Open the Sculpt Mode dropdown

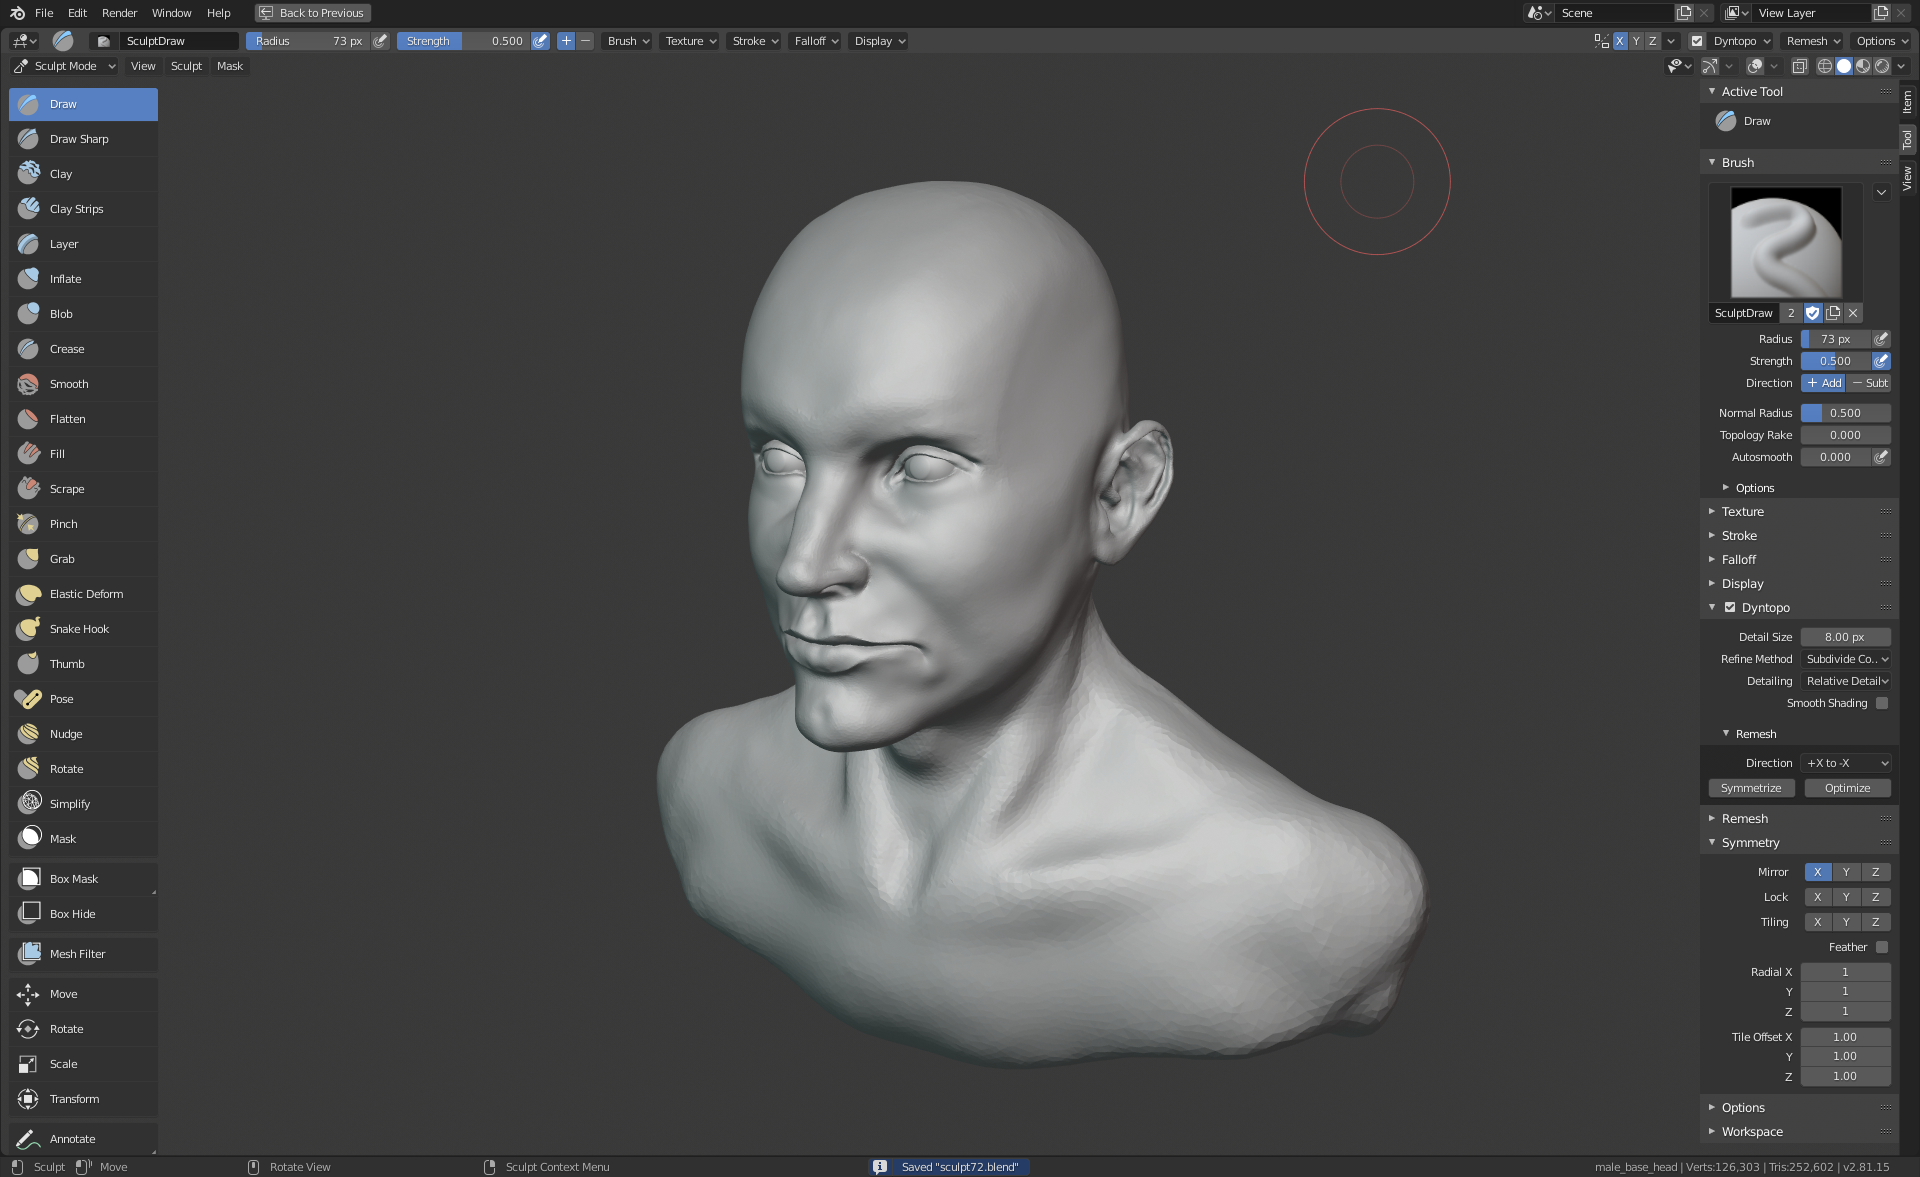(65, 66)
